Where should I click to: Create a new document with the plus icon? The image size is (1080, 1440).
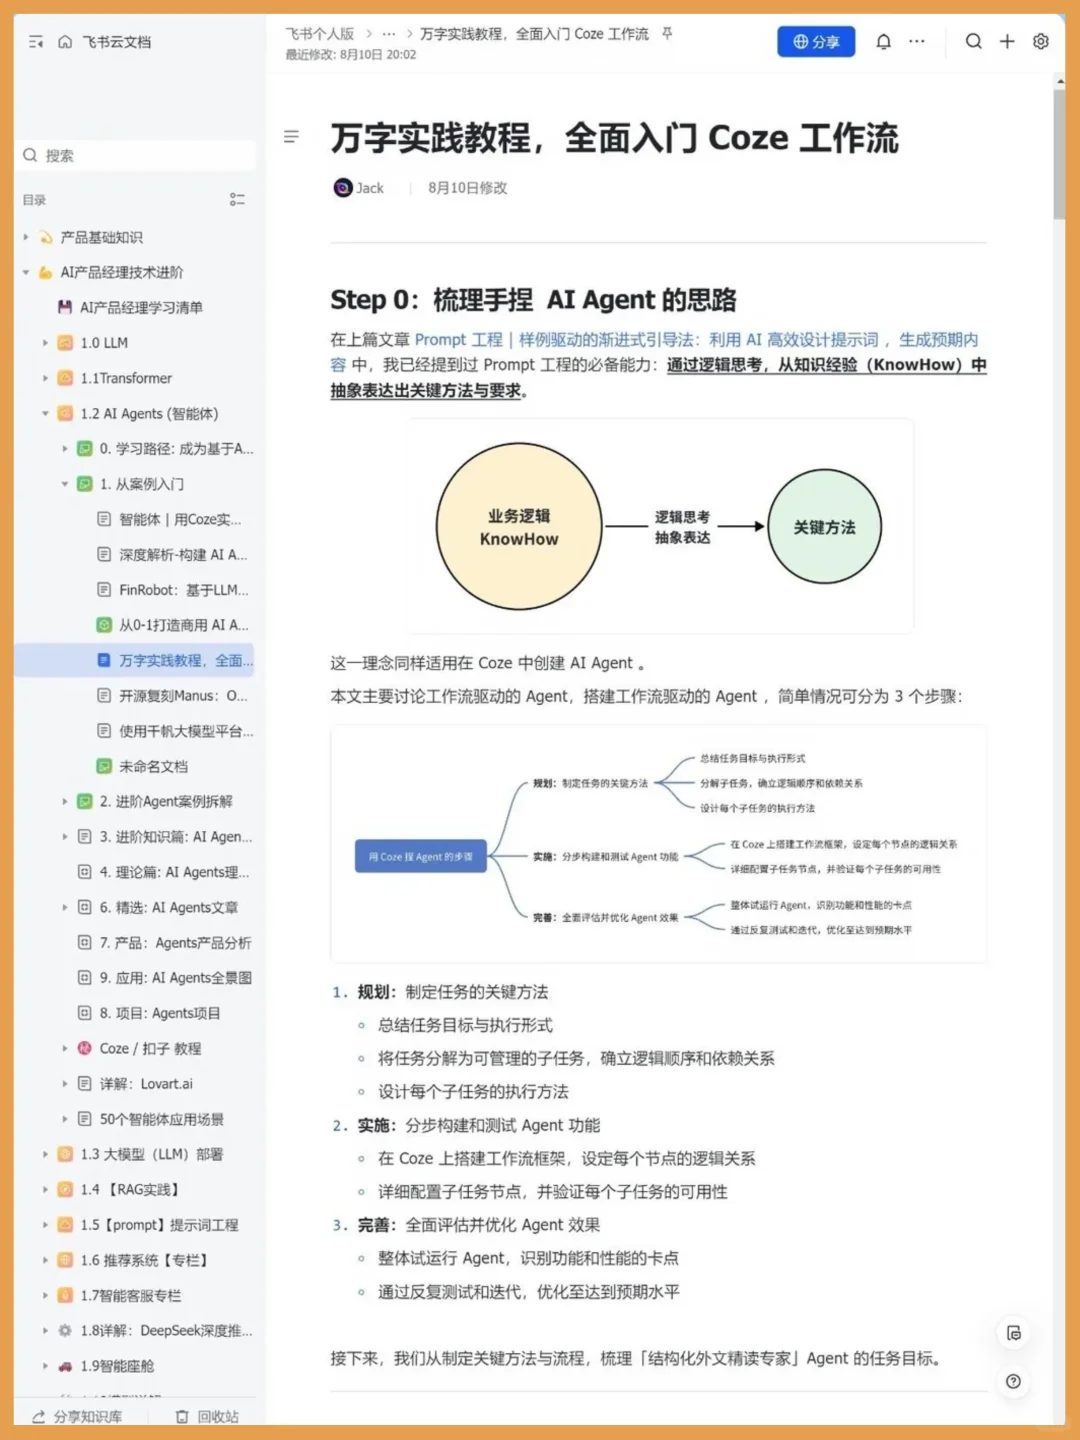pyautogui.click(x=1007, y=41)
